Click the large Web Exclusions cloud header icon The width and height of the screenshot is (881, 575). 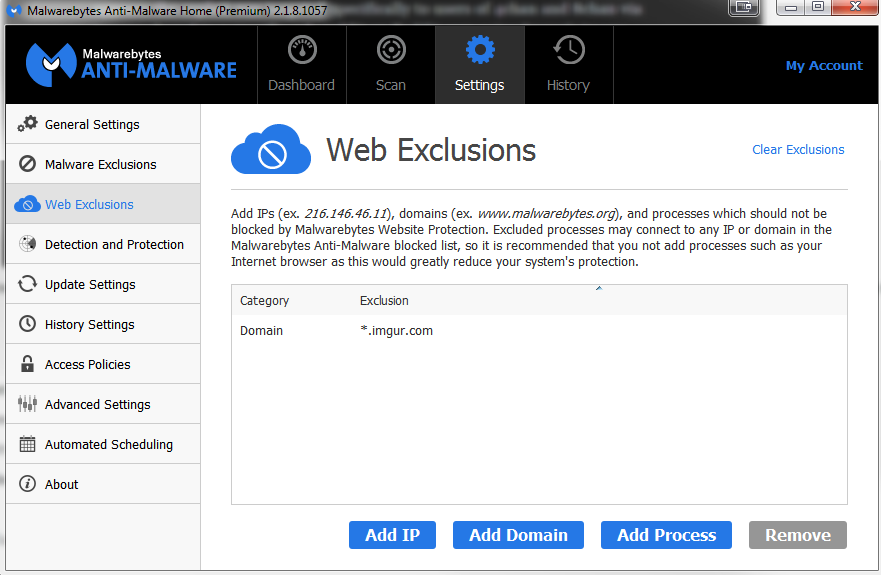[271, 150]
